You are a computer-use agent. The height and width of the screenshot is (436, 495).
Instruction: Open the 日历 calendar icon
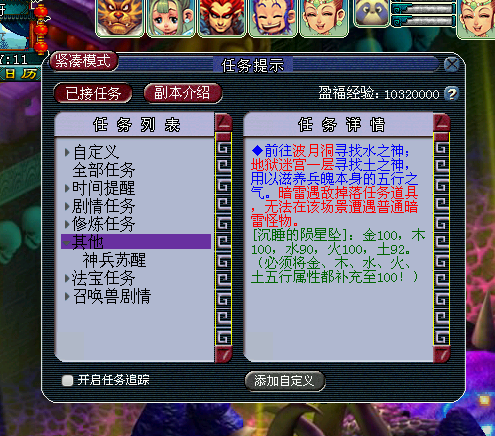pyautogui.click(x=20, y=74)
